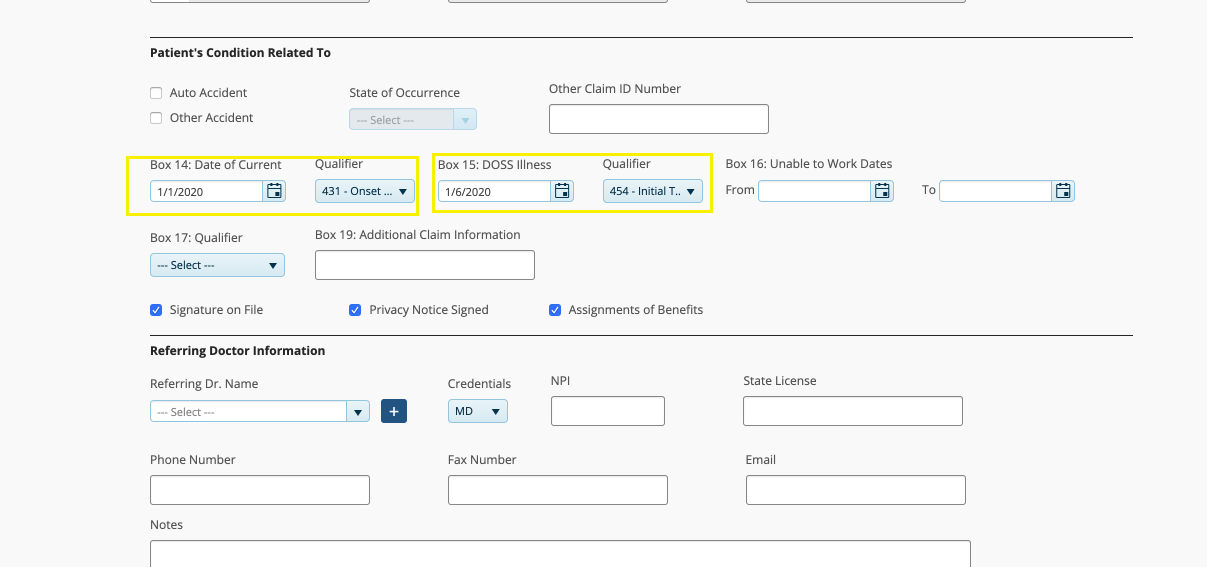
Task: Click the State License input field
Action: click(853, 411)
